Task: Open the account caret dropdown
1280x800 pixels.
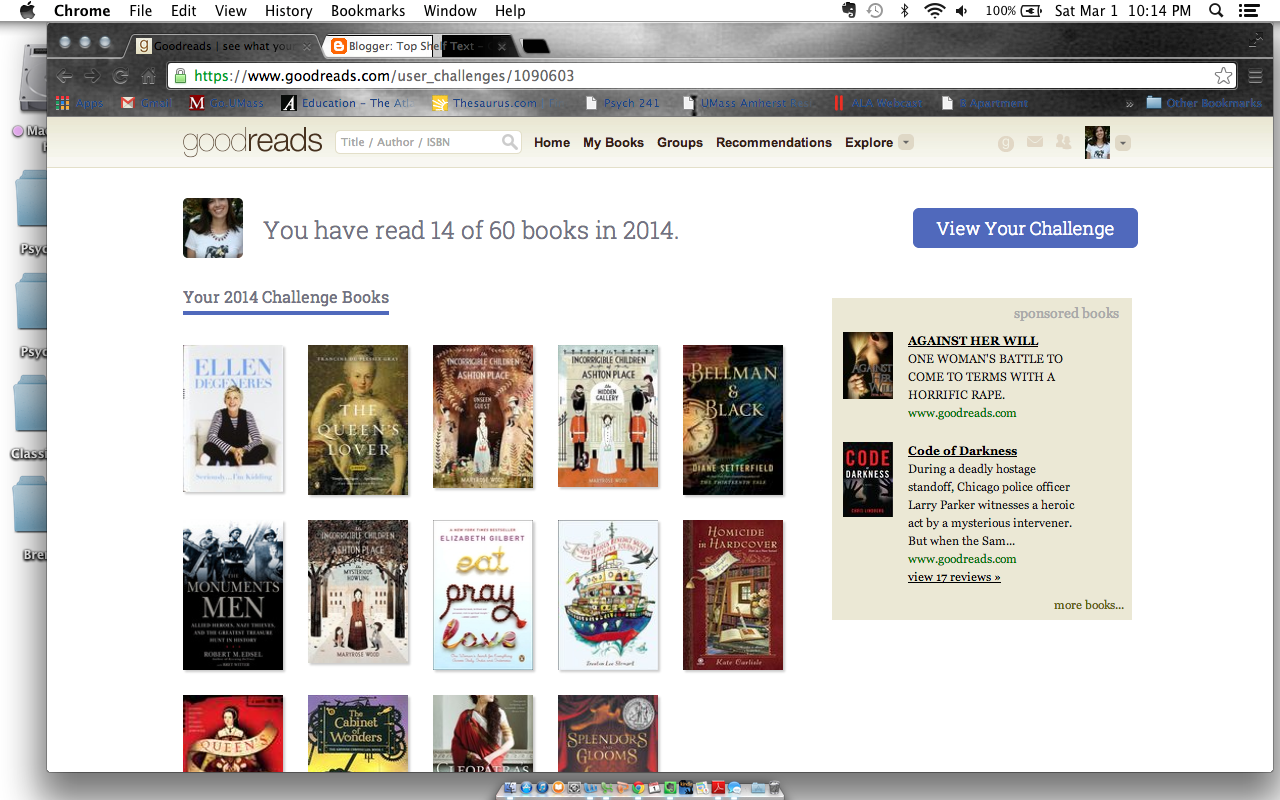Action: tap(1123, 143)
